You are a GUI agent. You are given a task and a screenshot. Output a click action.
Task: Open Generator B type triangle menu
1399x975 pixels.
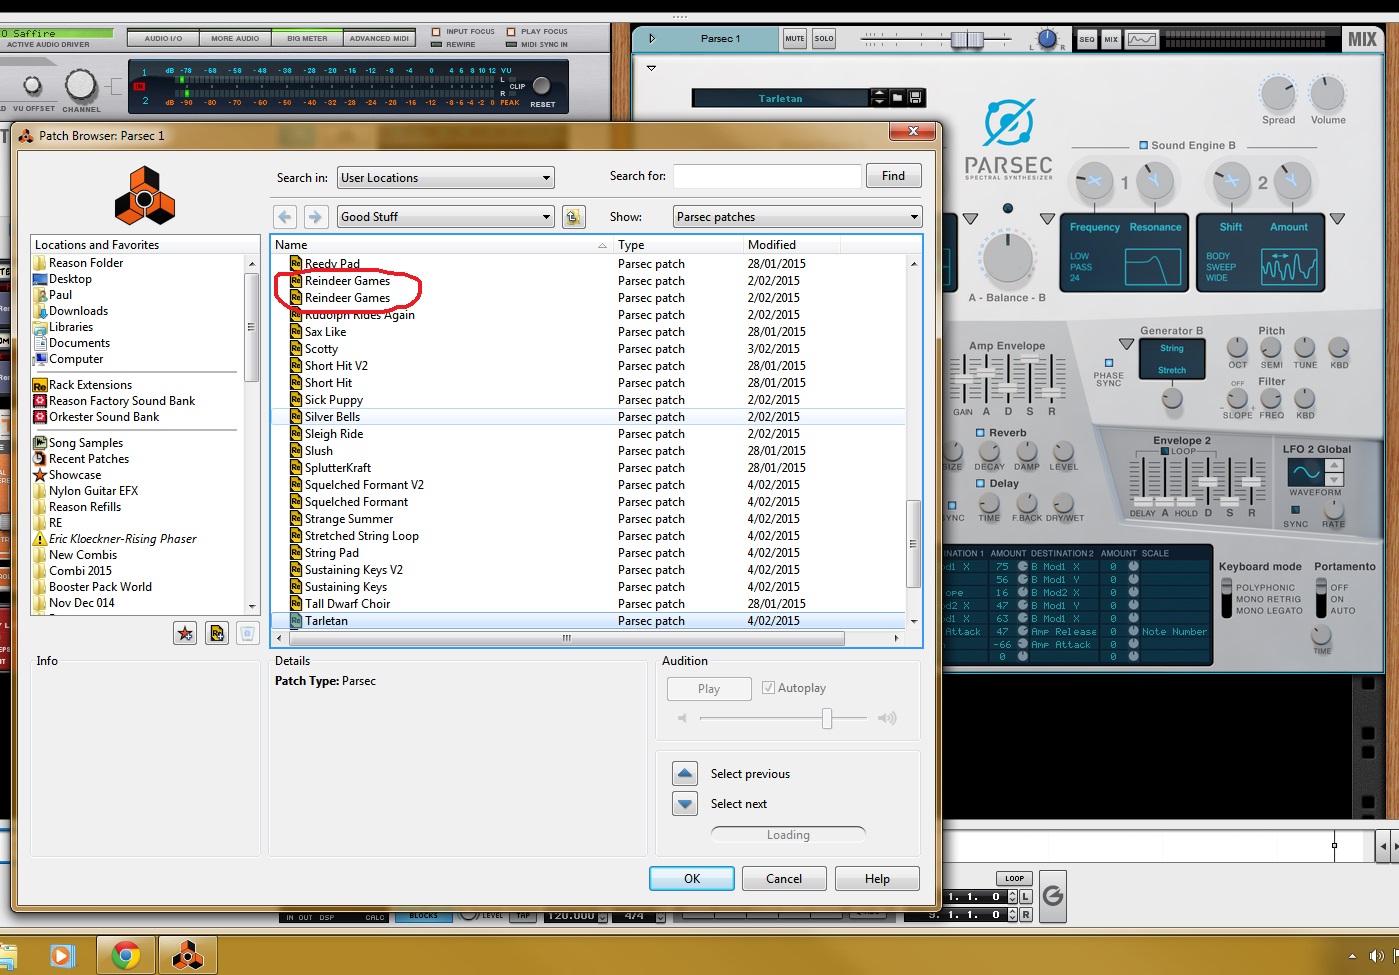pos(1126,345)
